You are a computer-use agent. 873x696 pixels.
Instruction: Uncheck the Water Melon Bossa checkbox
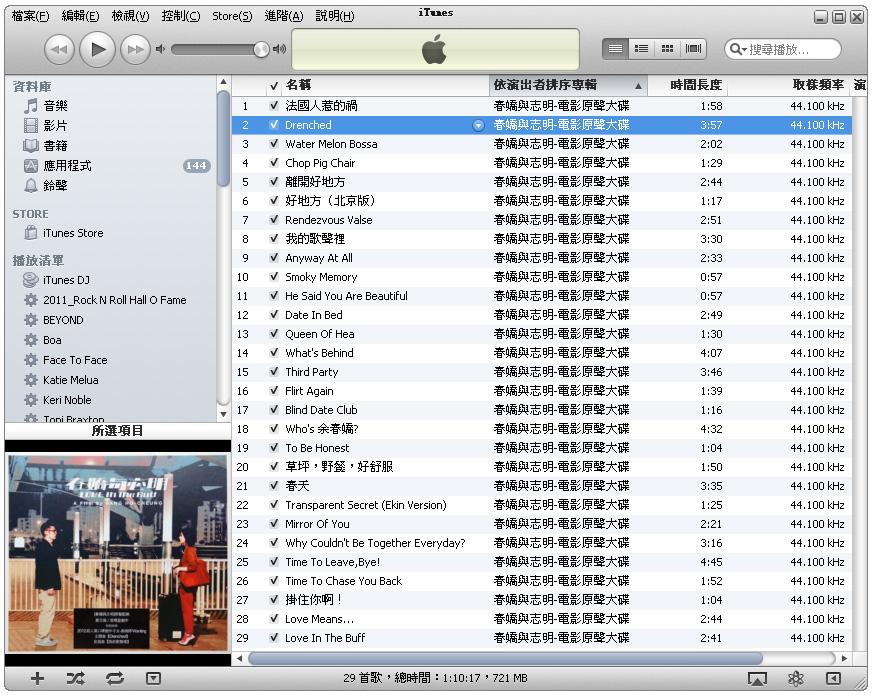pyautogui.click(x=274, y=144)
